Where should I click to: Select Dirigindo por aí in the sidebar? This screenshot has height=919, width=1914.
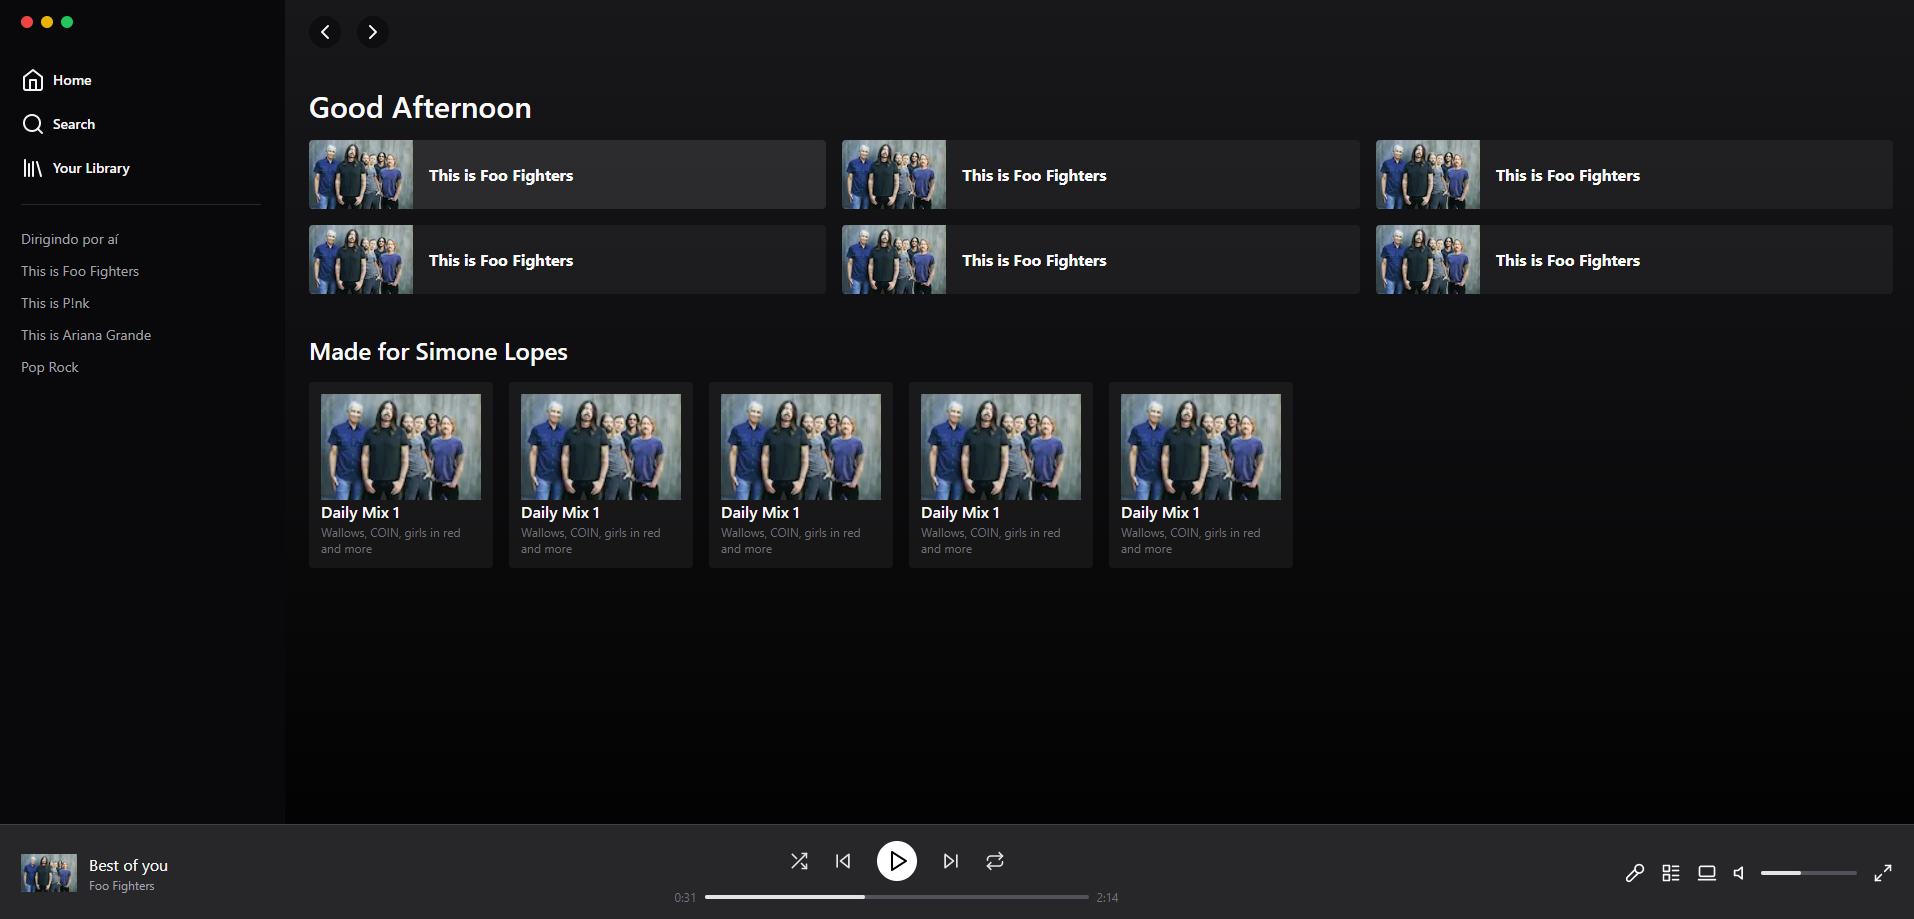[69, 238]
